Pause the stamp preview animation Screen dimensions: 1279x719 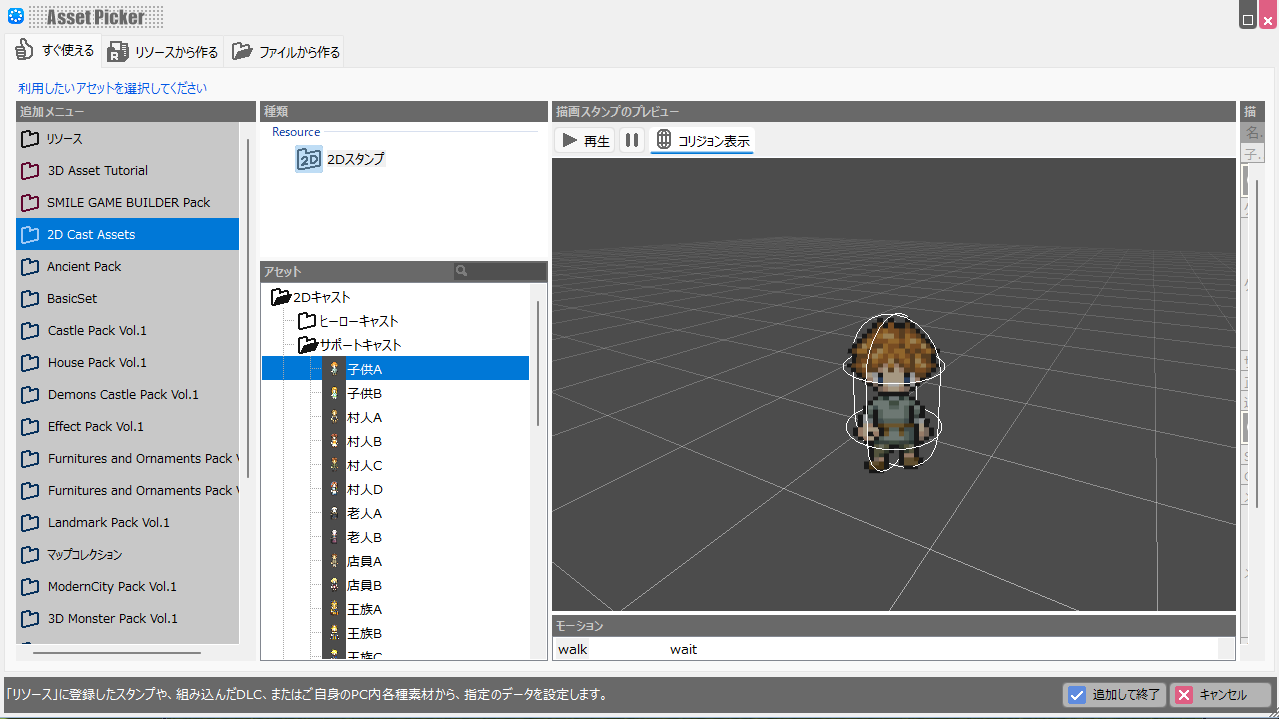point(632,141)
